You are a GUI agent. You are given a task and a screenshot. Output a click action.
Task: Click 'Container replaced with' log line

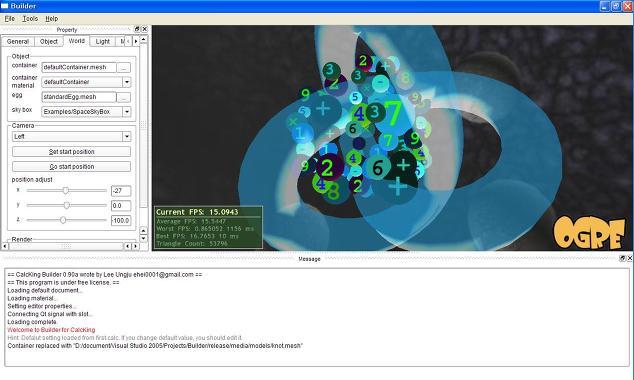click(155, 346)
